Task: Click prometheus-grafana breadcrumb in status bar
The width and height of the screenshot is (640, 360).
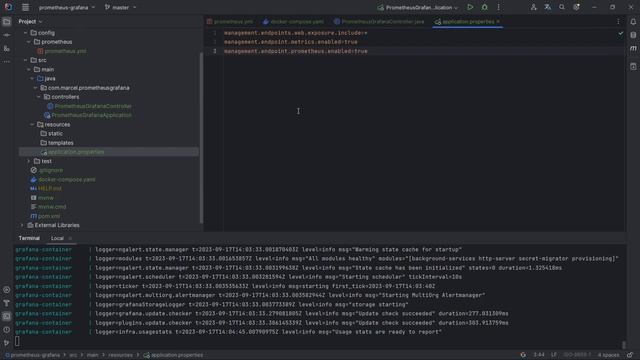Action: [x=35, y=355]
